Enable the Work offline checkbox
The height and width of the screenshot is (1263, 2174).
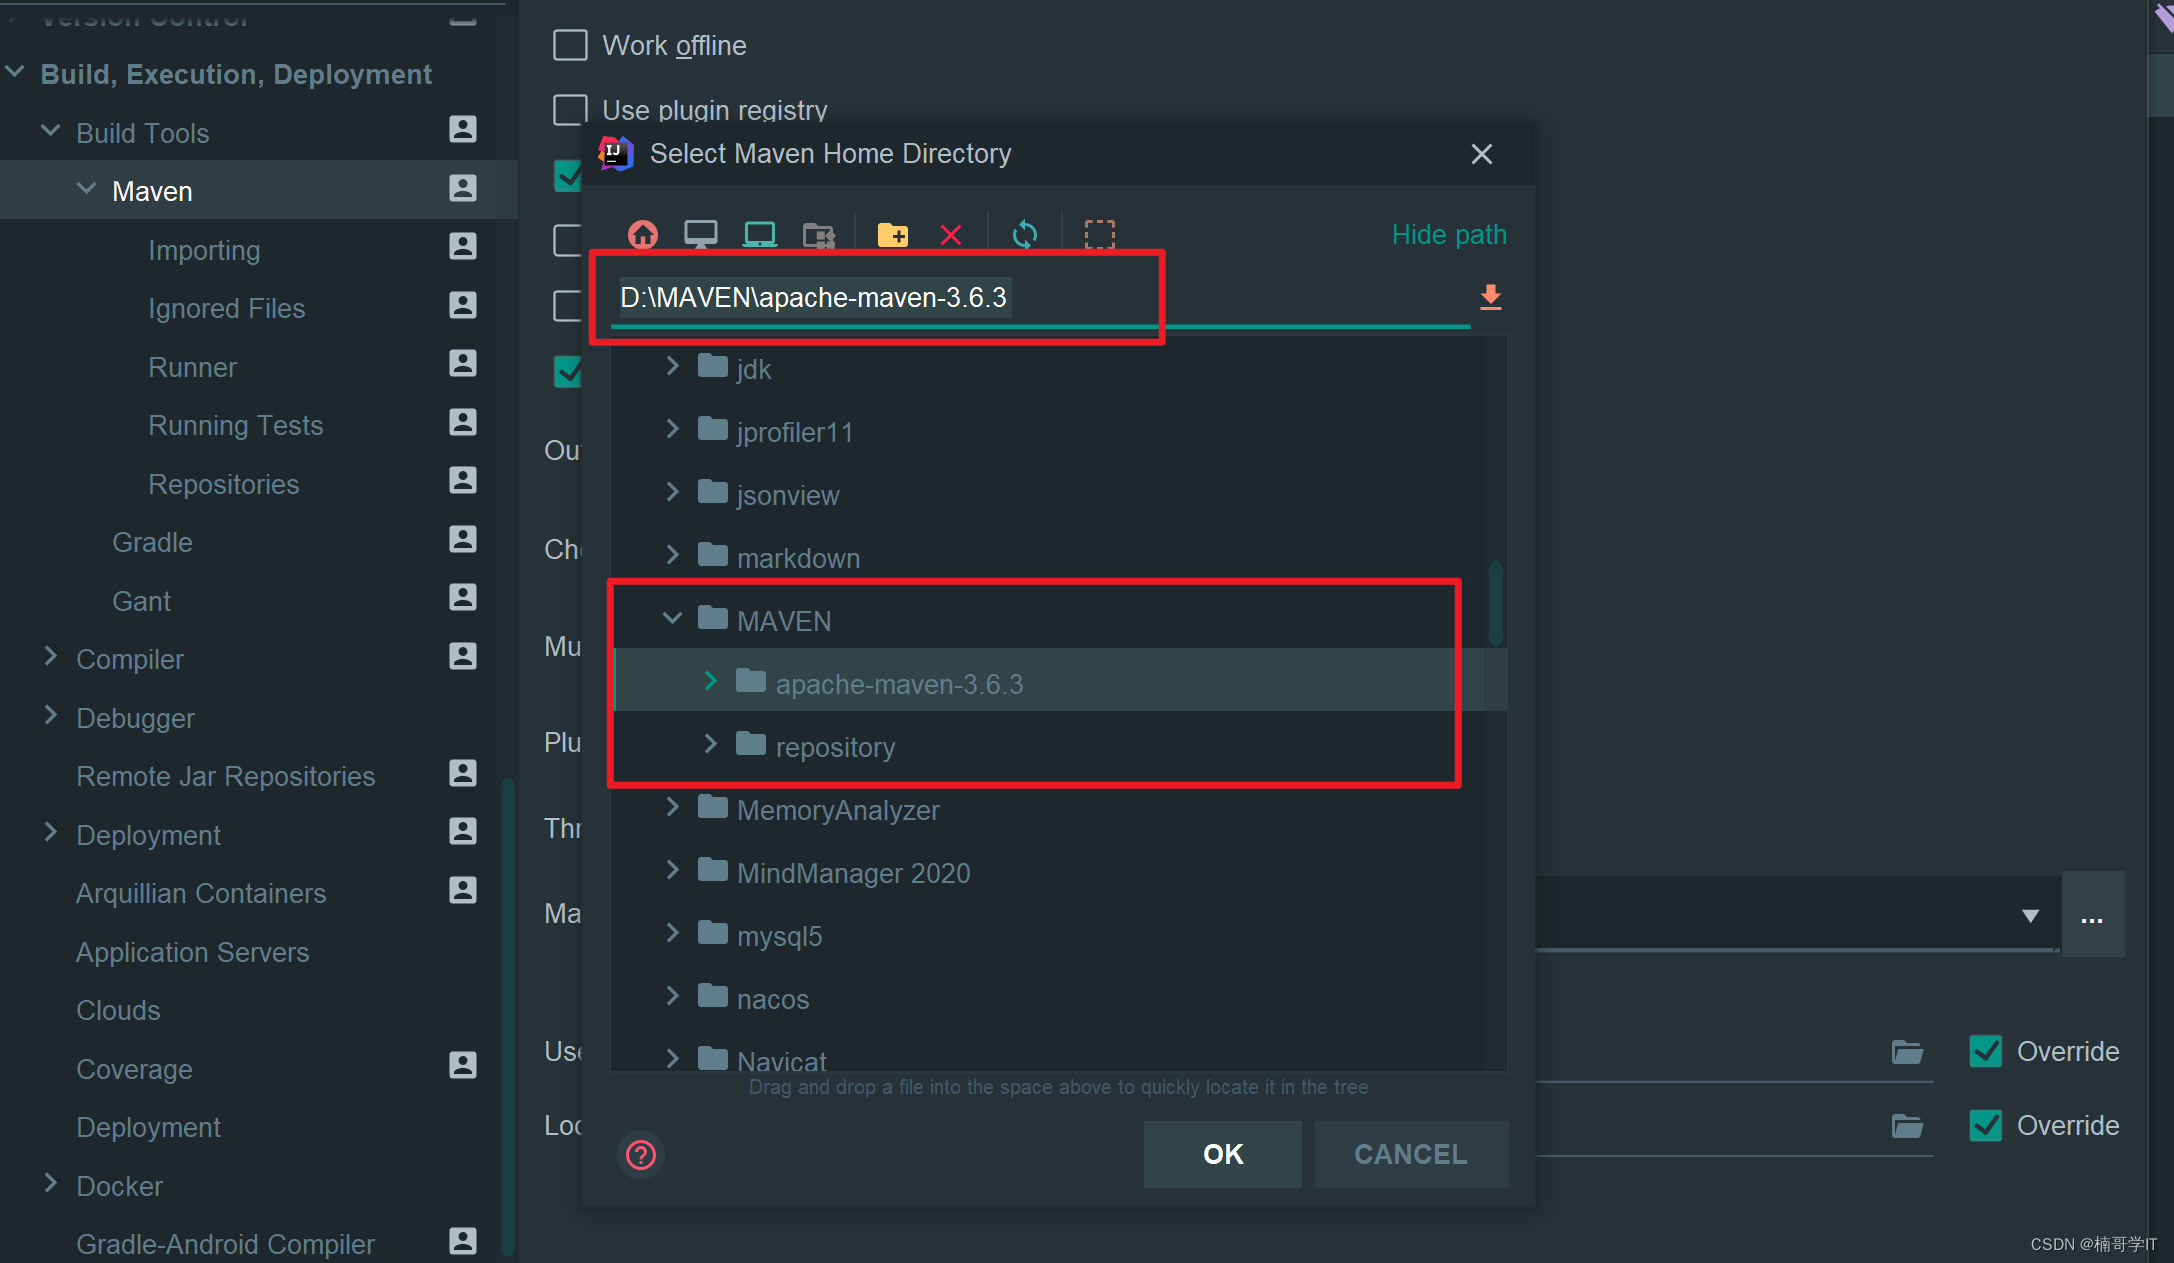(570, 45)
